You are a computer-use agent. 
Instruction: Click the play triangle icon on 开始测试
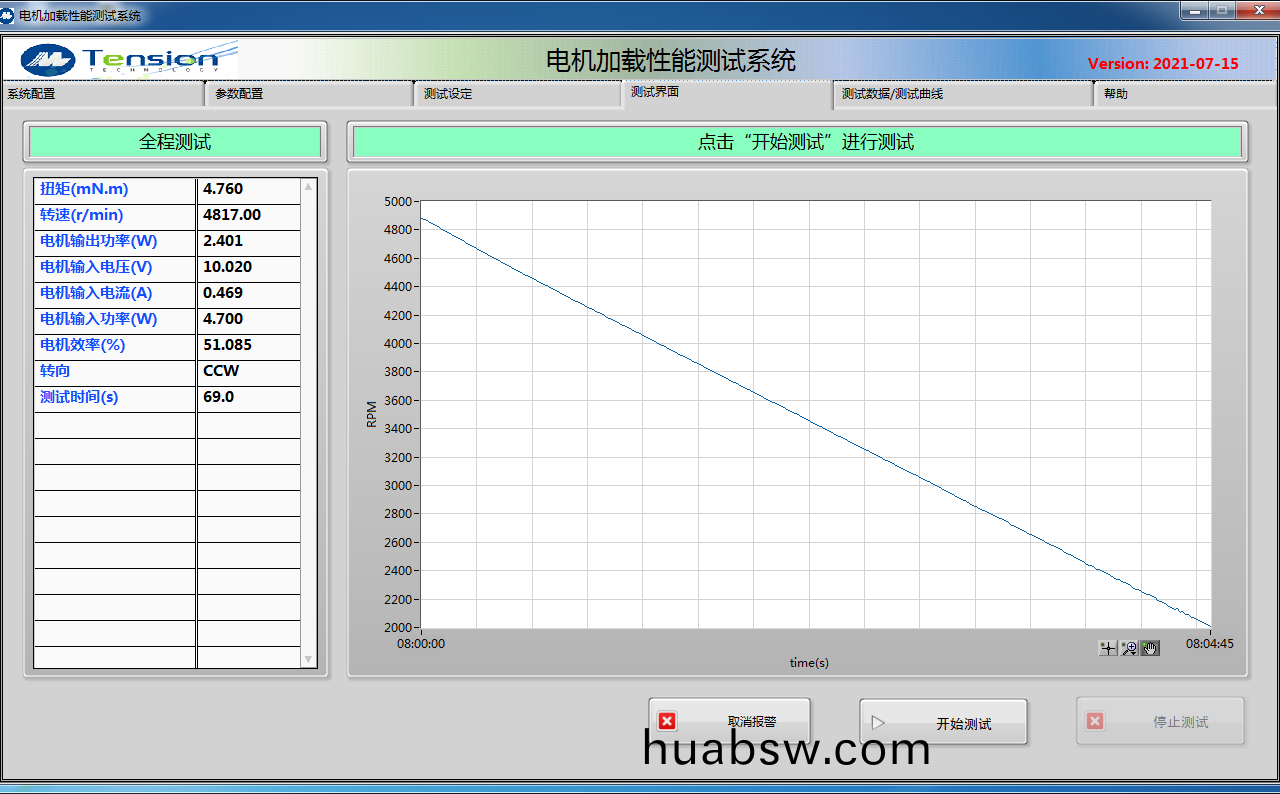tap(878, 722)
